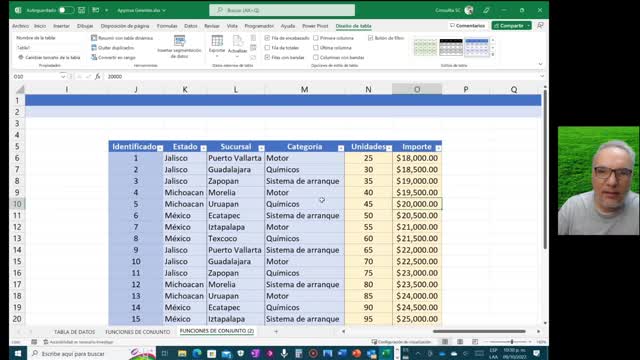Click the user account avatar
Image resolution: width=640 pixels, height=360 pixels.
469,10
